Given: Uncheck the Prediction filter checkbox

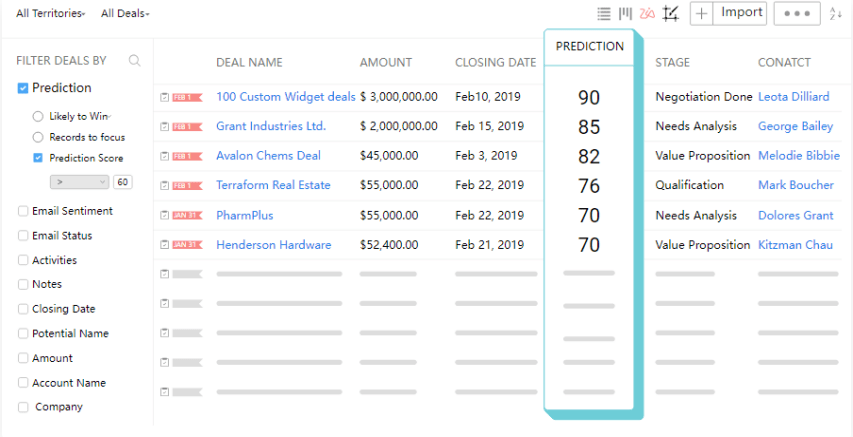Looking at the screenshot, I should [23, 88].
